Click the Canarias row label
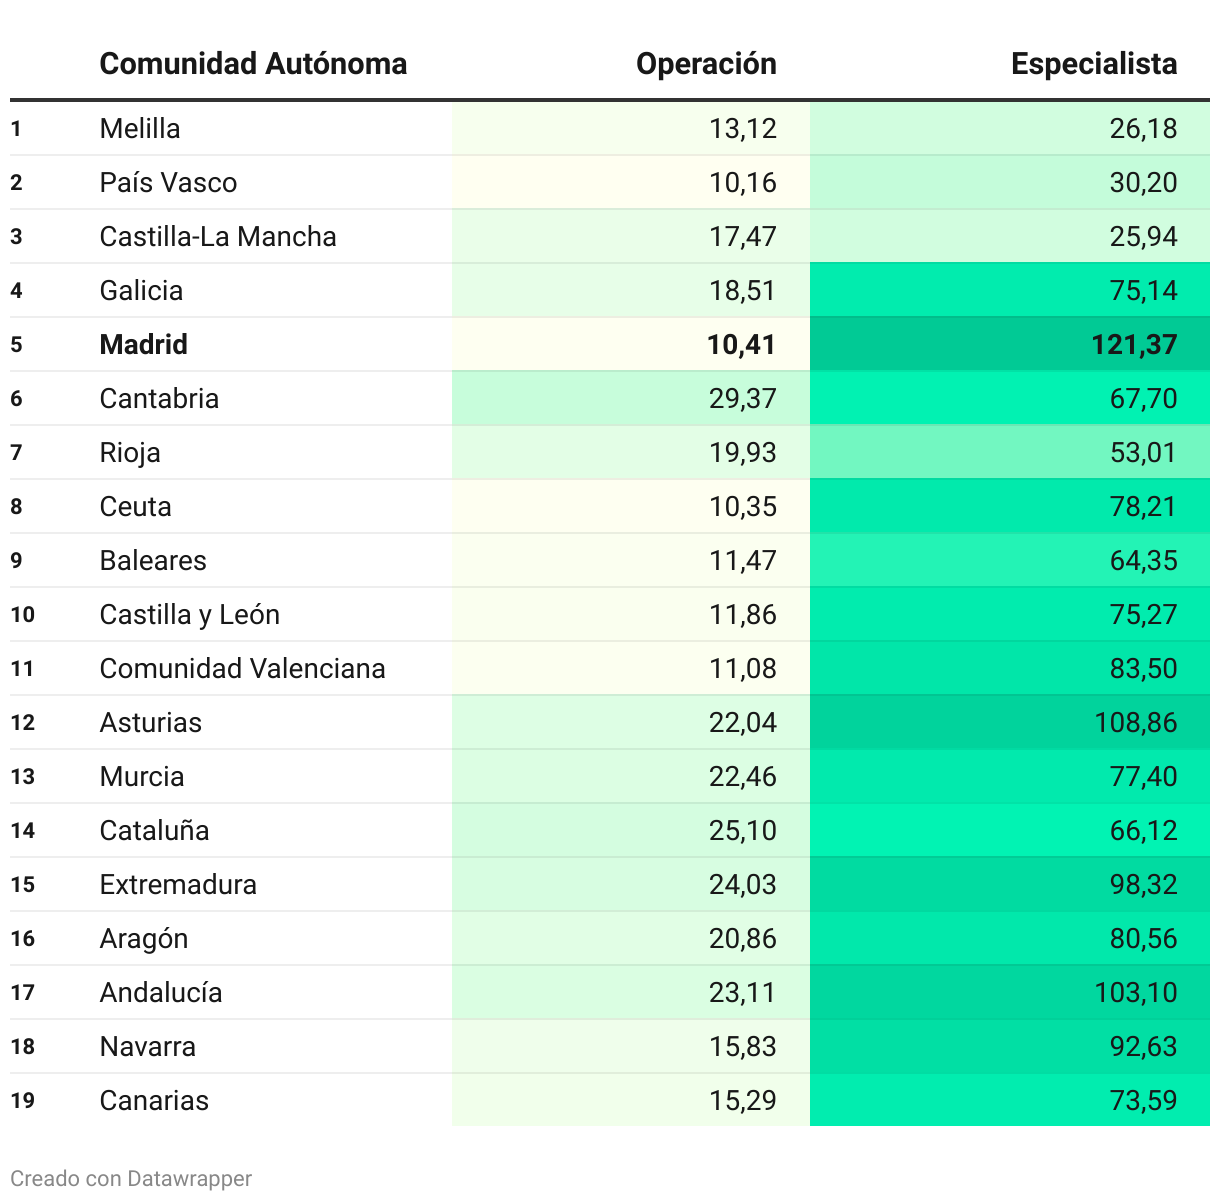The image size is (1220, 1202). pyautogui.click(x=154, y=1101)
